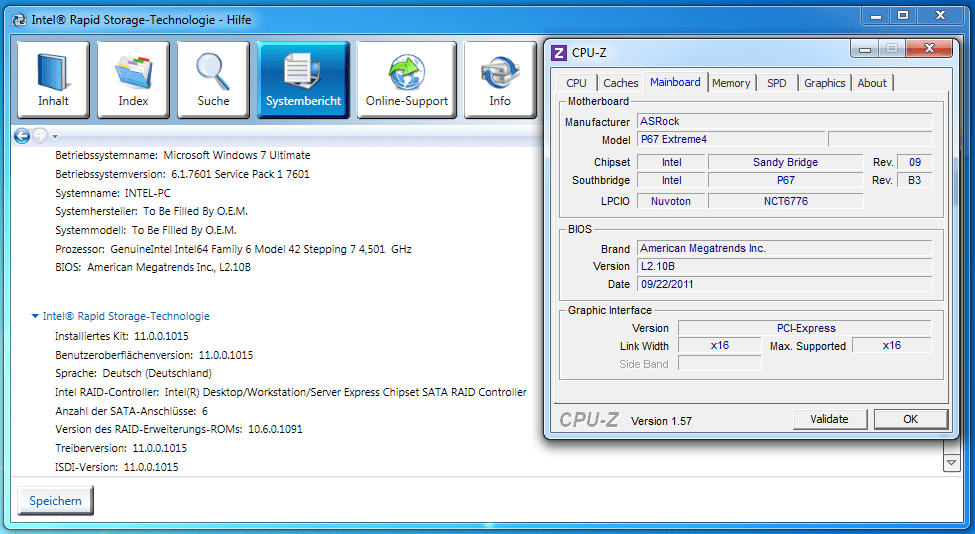The image size is (975, 534).
Task: Click 'Betriebssystemname: Microsoft Windows 7 Ultimate' line
Action: (183, 155)
